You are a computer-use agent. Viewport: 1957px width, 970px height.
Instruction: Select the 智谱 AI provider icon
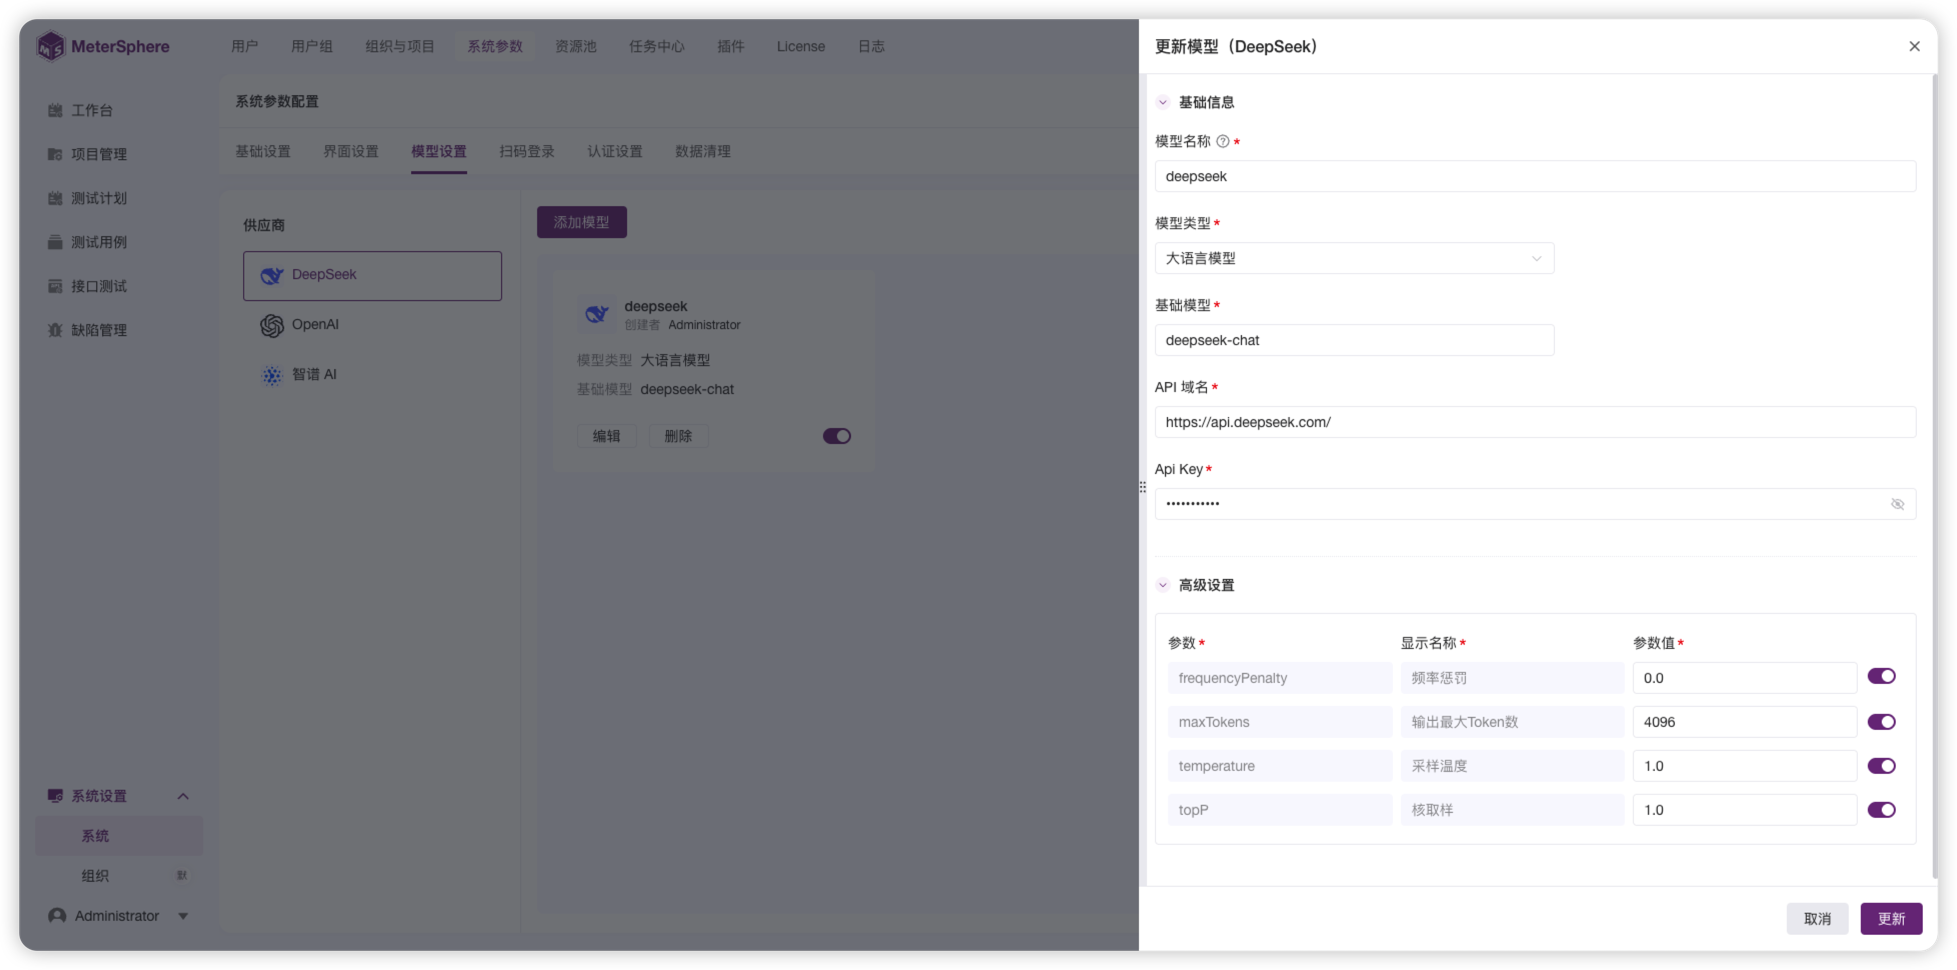point(272,375)
